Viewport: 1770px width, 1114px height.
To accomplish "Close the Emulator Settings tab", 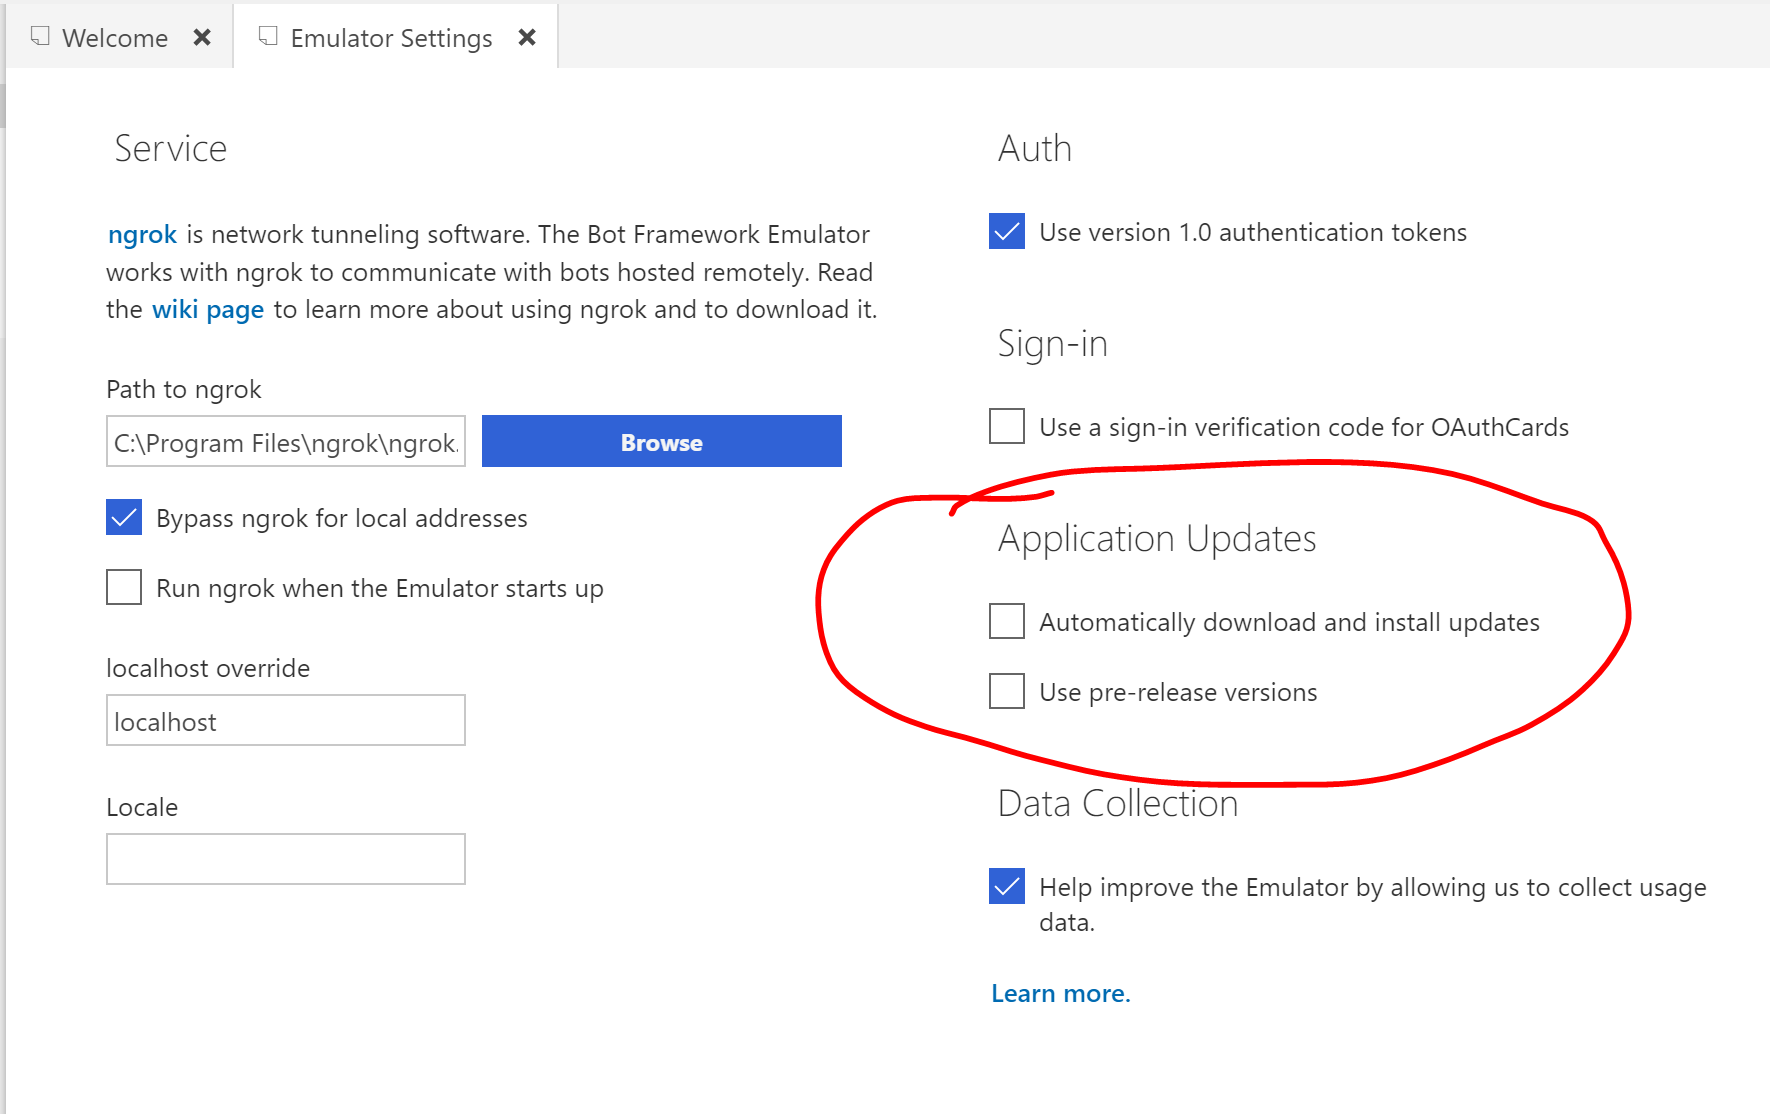I will coord(527,36).
